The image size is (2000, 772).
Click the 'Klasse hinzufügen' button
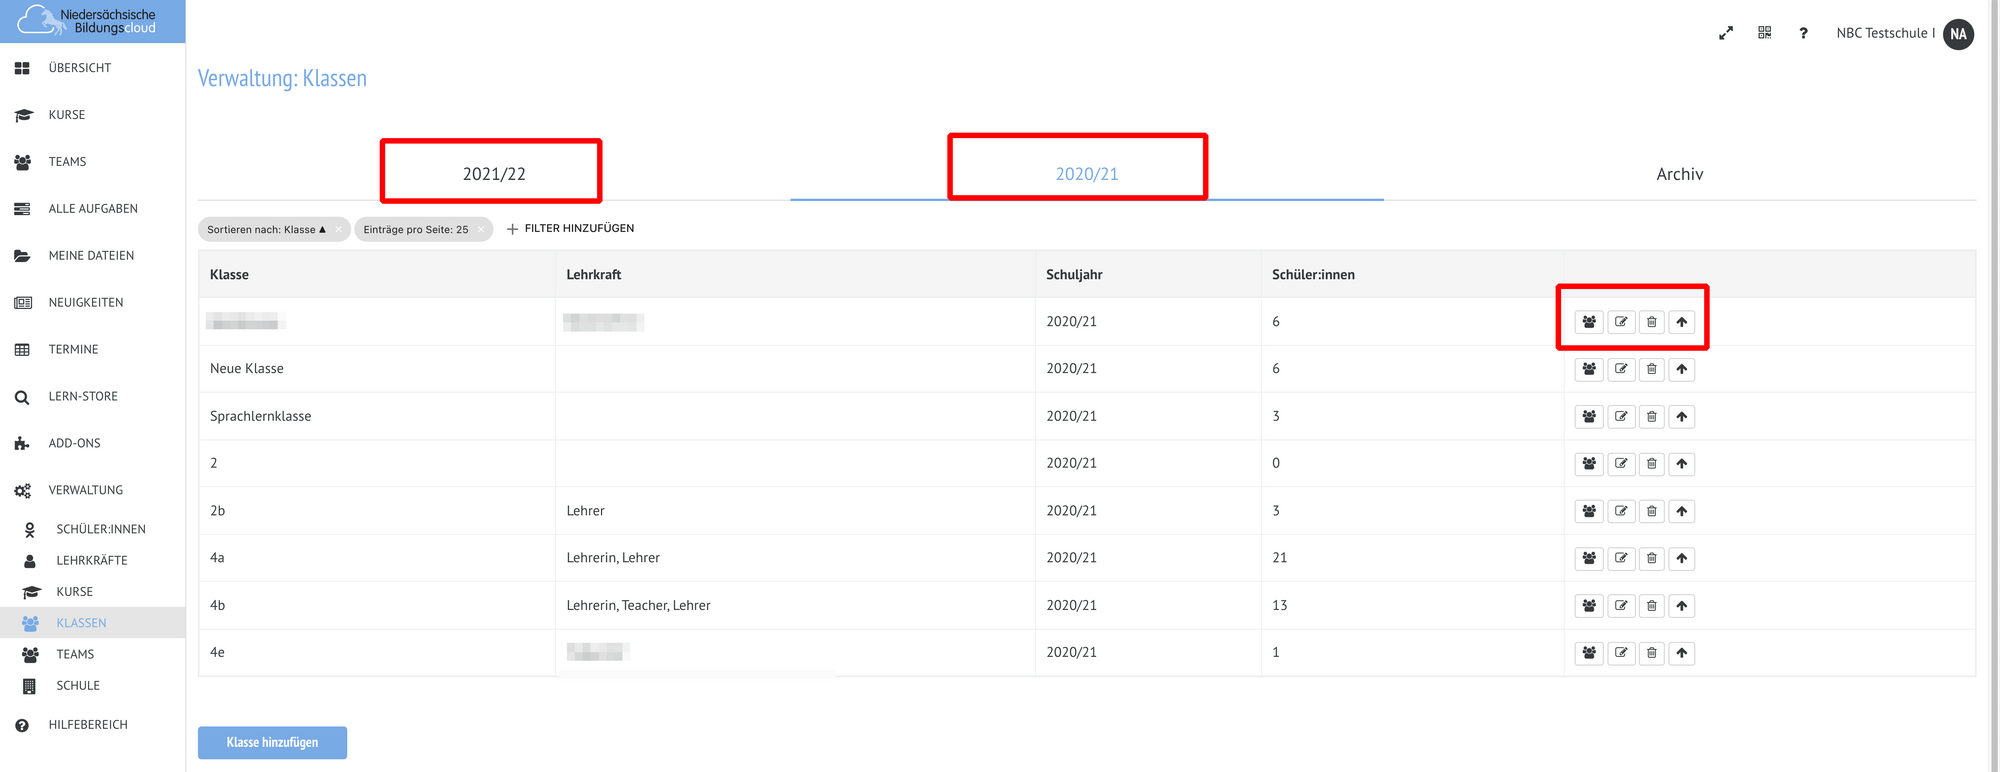click(x=272, y=742)
